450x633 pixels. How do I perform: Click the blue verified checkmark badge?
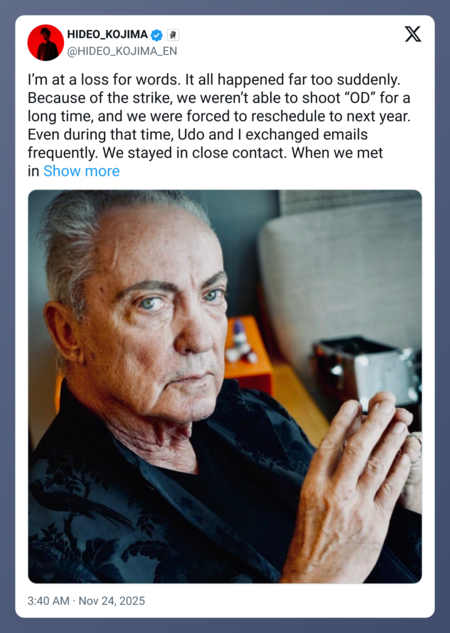157,36
